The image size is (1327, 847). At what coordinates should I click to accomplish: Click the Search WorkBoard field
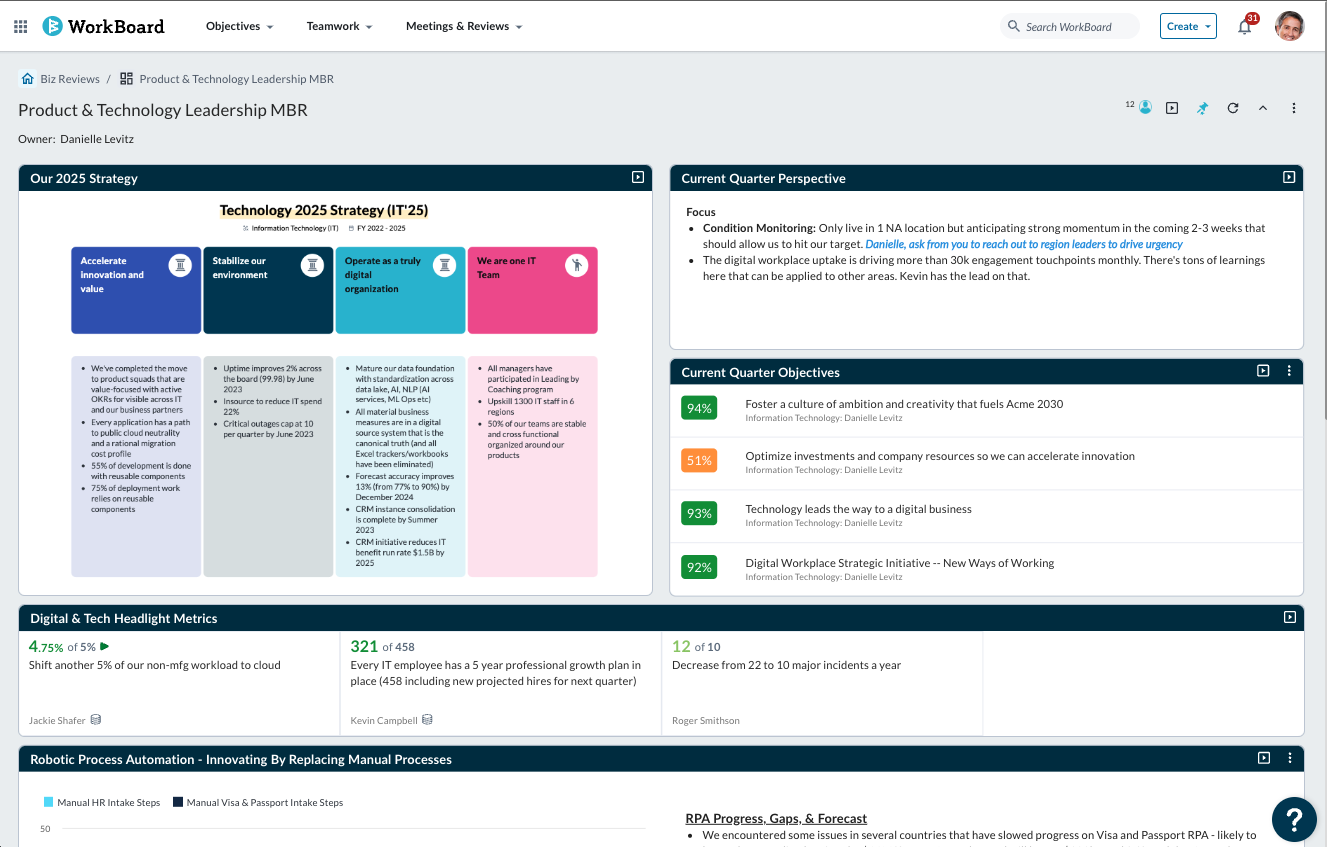point(1069,27)
